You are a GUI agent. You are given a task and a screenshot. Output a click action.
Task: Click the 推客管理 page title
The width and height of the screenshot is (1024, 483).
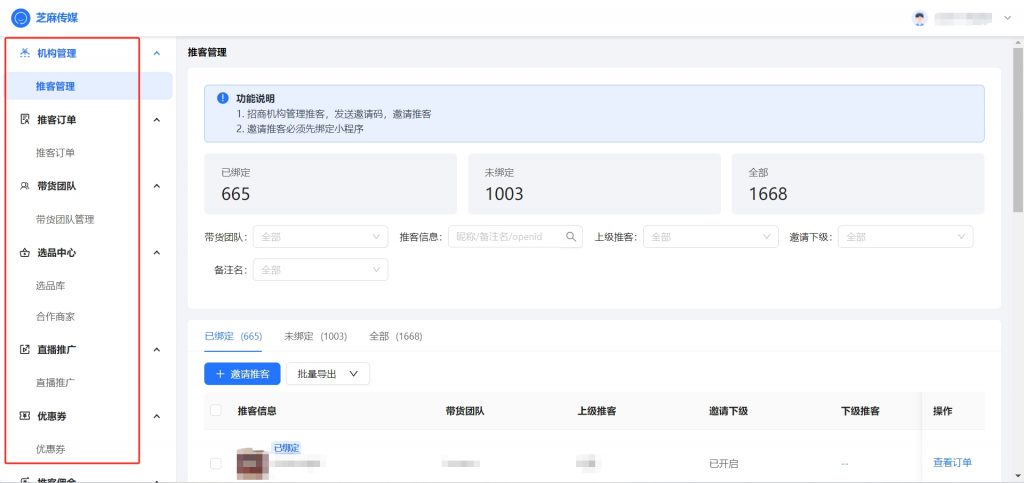(x=207, y=52)
